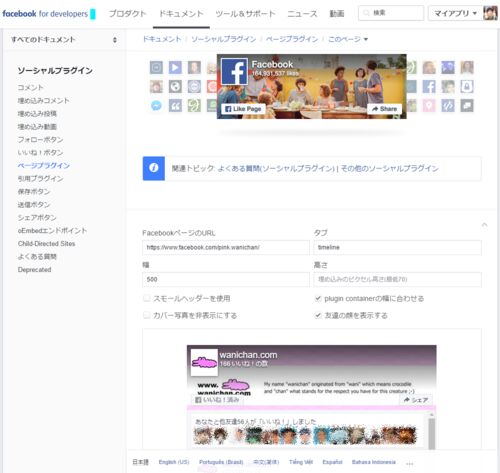
Task: Open よくある質問(ソーシャルプラグイン) related topic link
Action: tap(276, 168)
